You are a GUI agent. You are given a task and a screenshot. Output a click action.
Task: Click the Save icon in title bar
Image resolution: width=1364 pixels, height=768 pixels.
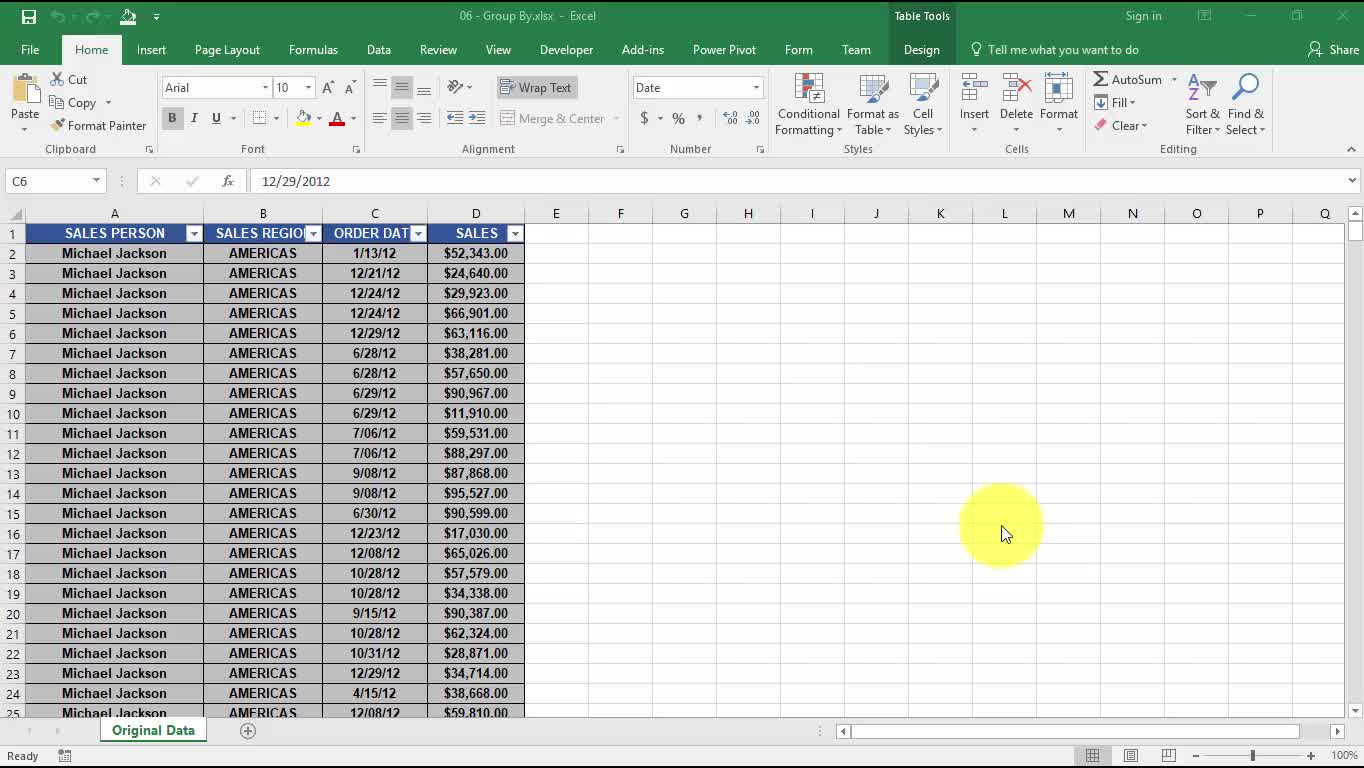(x=28, y=16)
